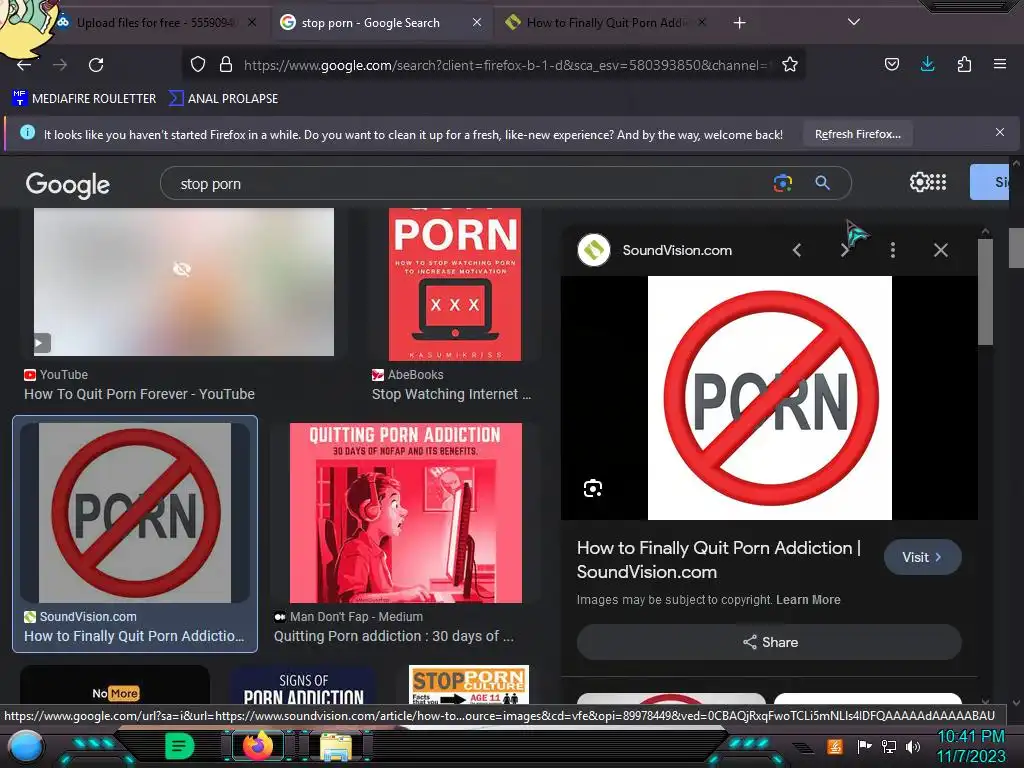This screenshot has height=768, width=1024.
Task: Click the Visit button
Action: tap(922, 557)
